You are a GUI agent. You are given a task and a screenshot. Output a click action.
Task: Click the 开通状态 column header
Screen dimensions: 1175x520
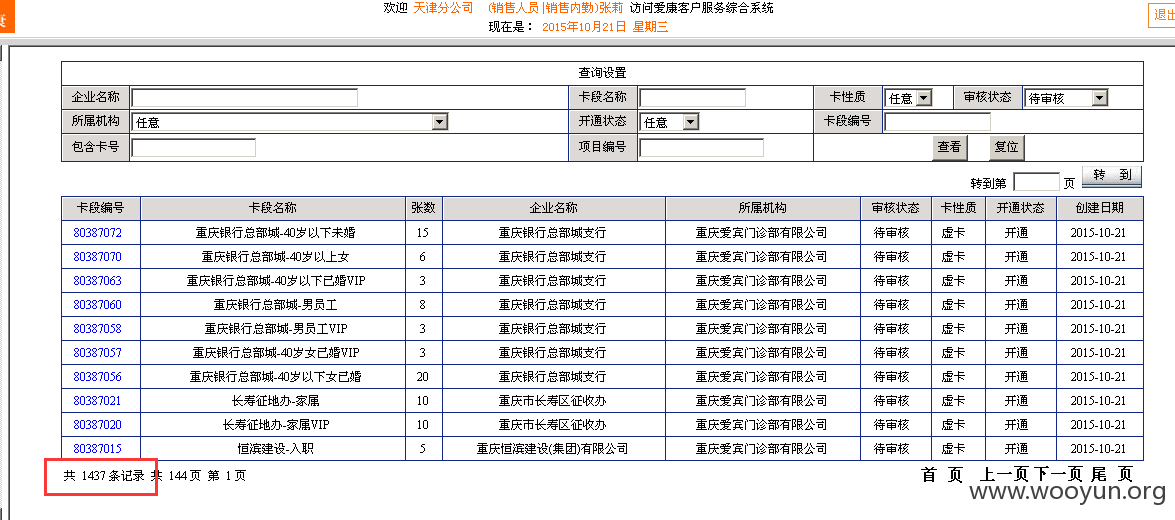[1020, 208]
